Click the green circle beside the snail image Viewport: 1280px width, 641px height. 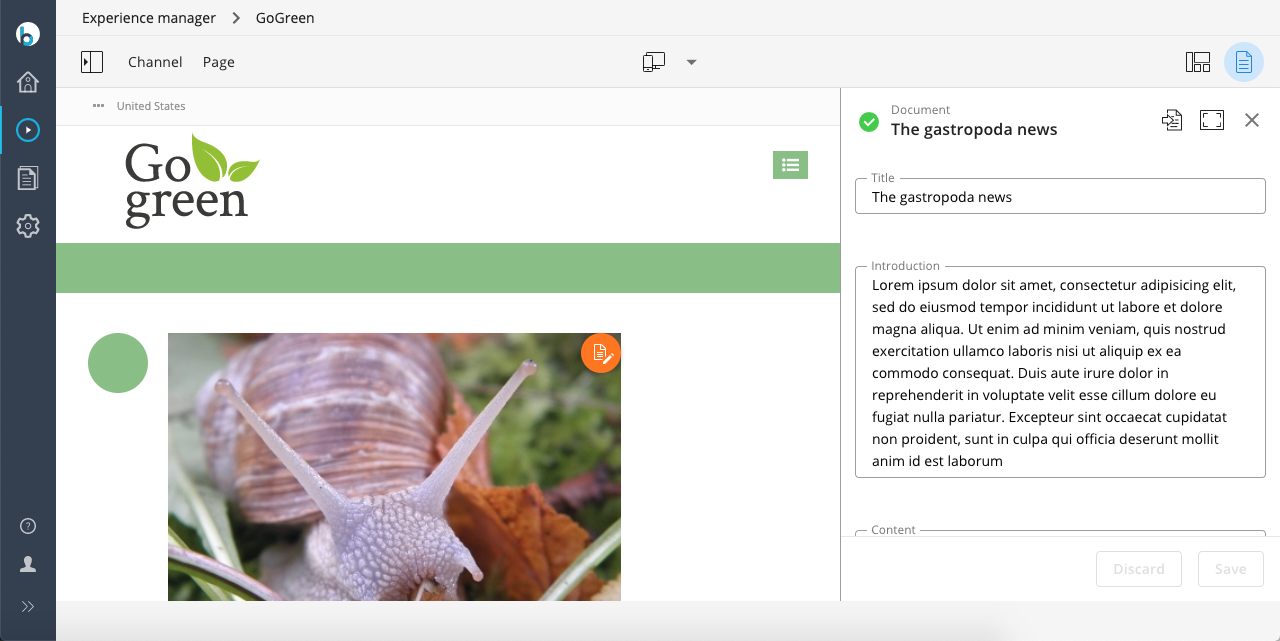[118, 363]
